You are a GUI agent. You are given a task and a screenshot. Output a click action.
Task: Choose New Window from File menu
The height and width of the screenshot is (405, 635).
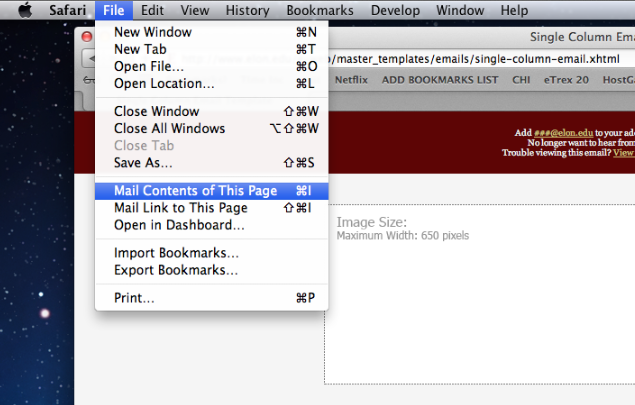point(153,32)
